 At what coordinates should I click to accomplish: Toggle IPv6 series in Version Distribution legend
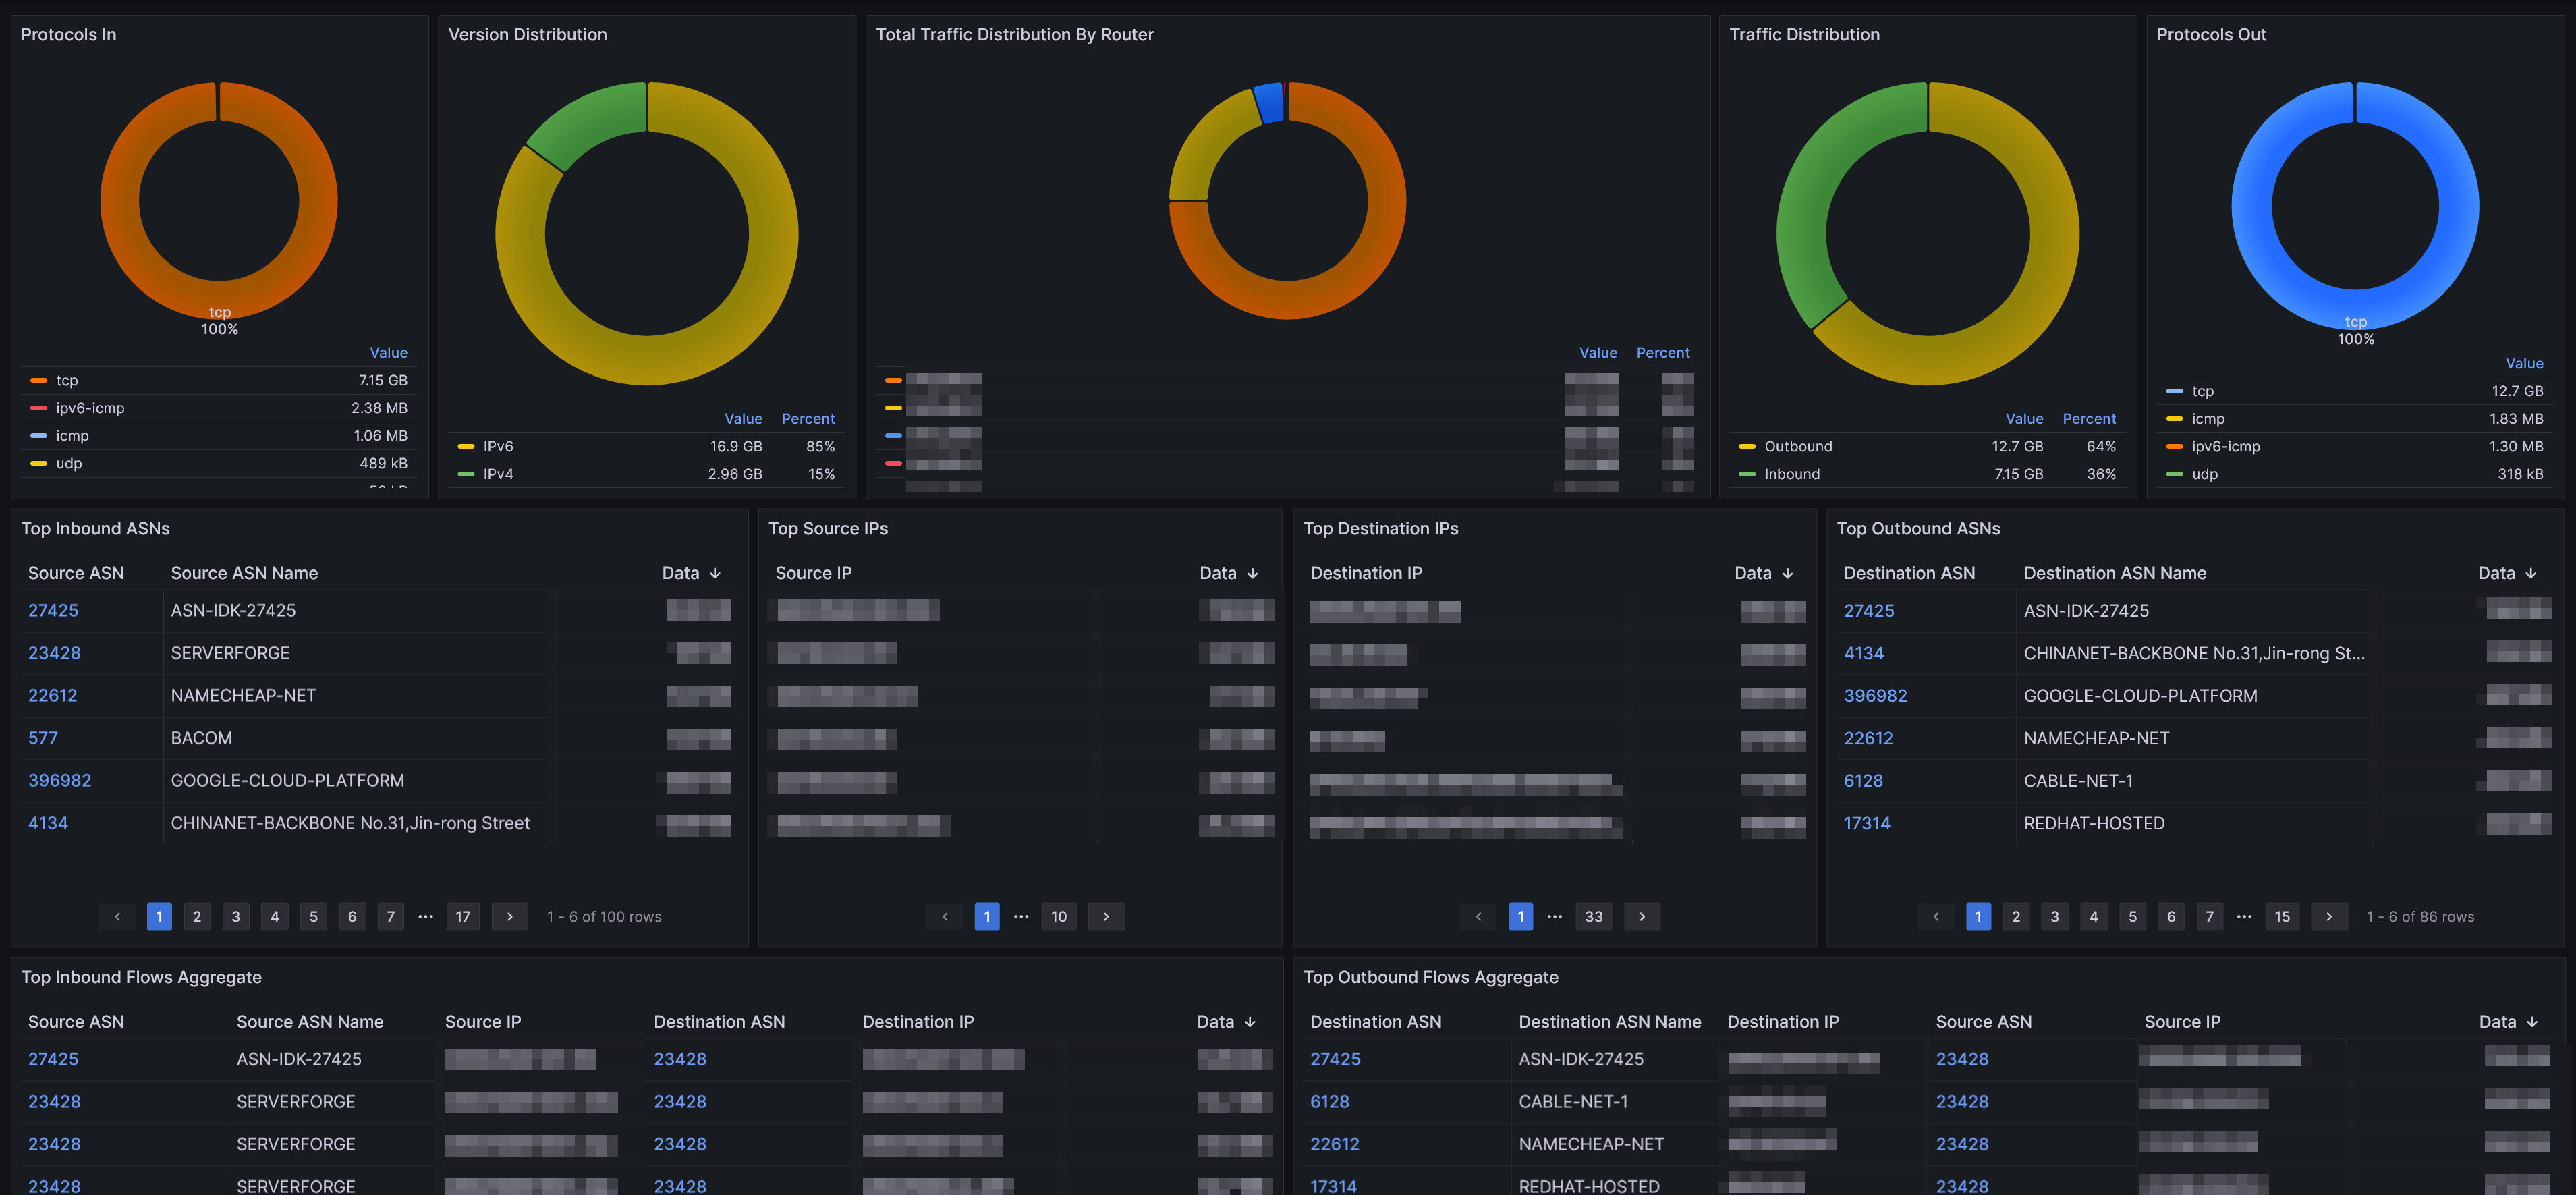(x=498, y=446)
